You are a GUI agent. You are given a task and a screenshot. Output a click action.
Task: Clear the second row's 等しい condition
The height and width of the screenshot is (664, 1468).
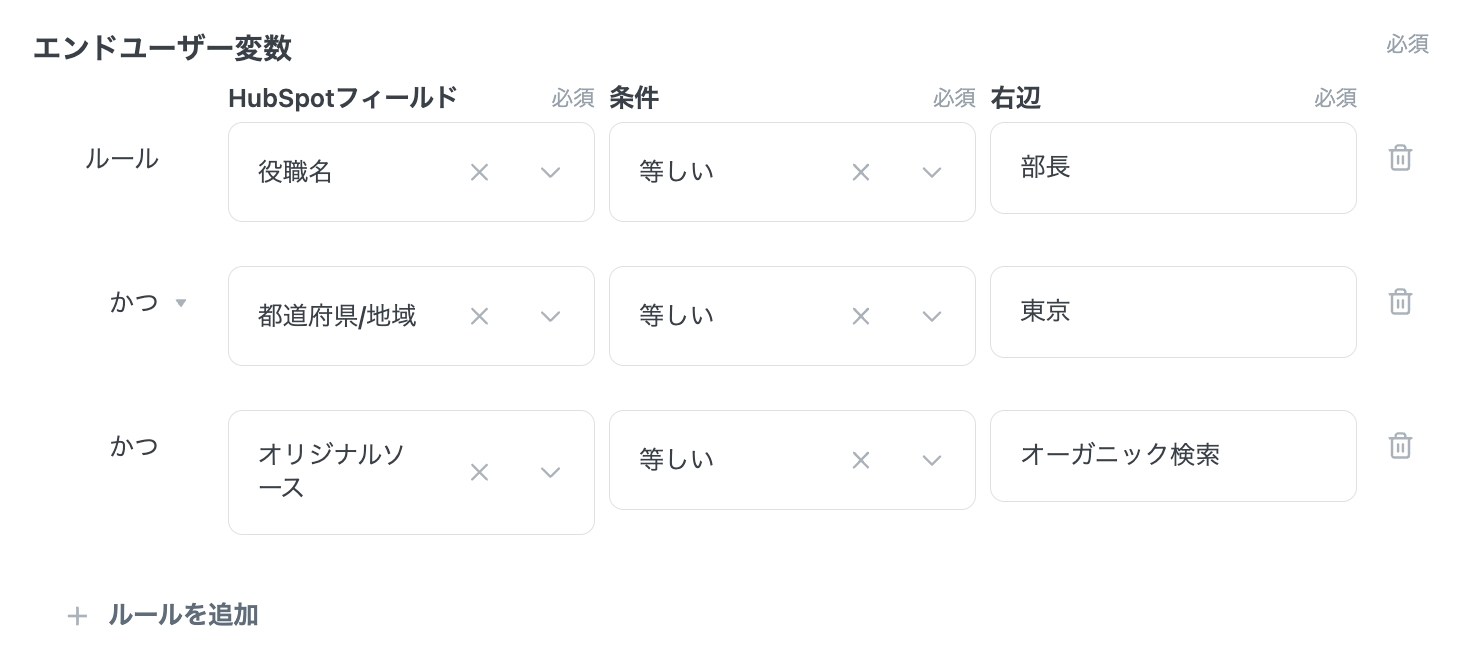pos(860,316)
